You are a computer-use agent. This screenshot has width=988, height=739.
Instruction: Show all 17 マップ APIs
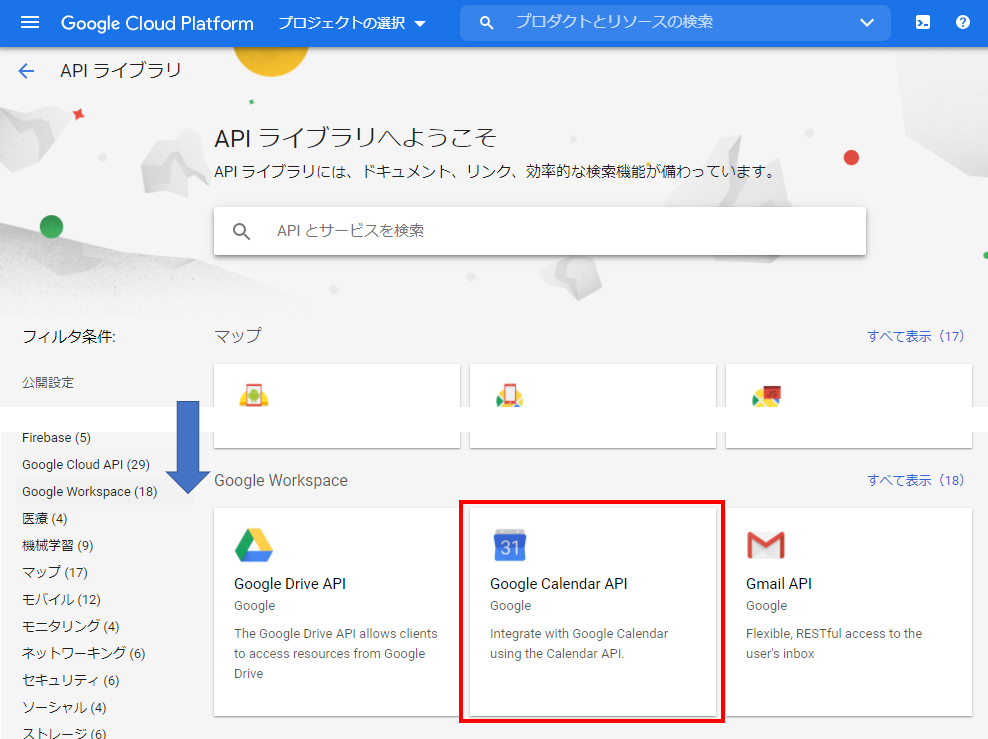pos(915,336)
